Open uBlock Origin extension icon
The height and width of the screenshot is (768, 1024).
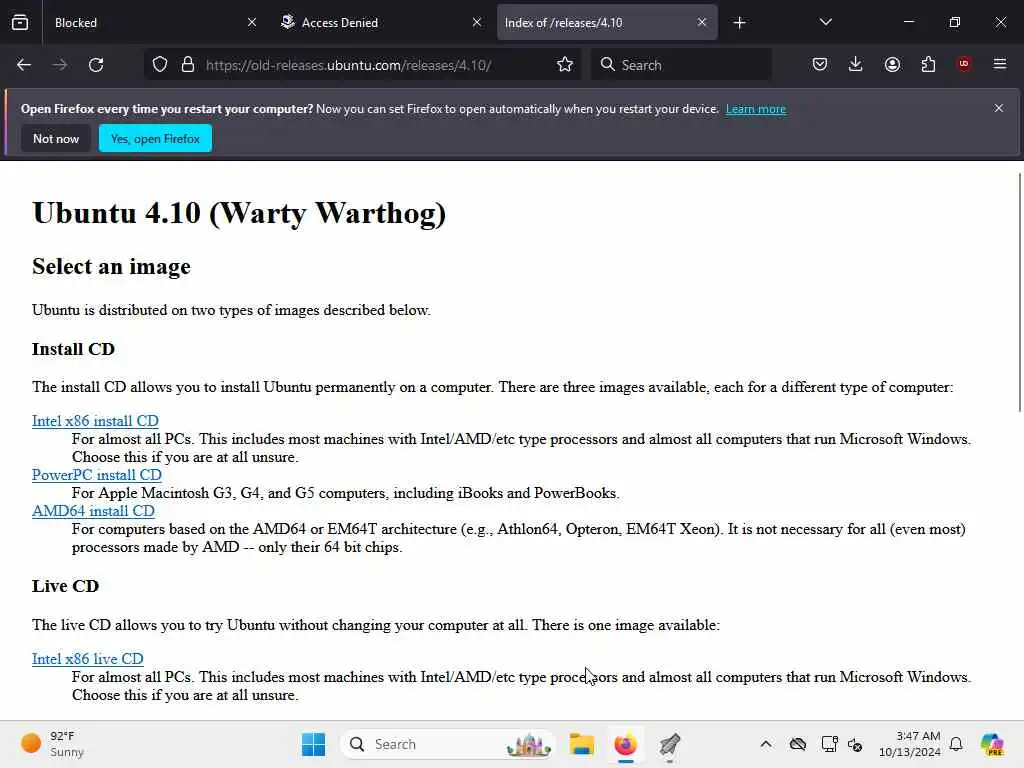coord(964,64)
